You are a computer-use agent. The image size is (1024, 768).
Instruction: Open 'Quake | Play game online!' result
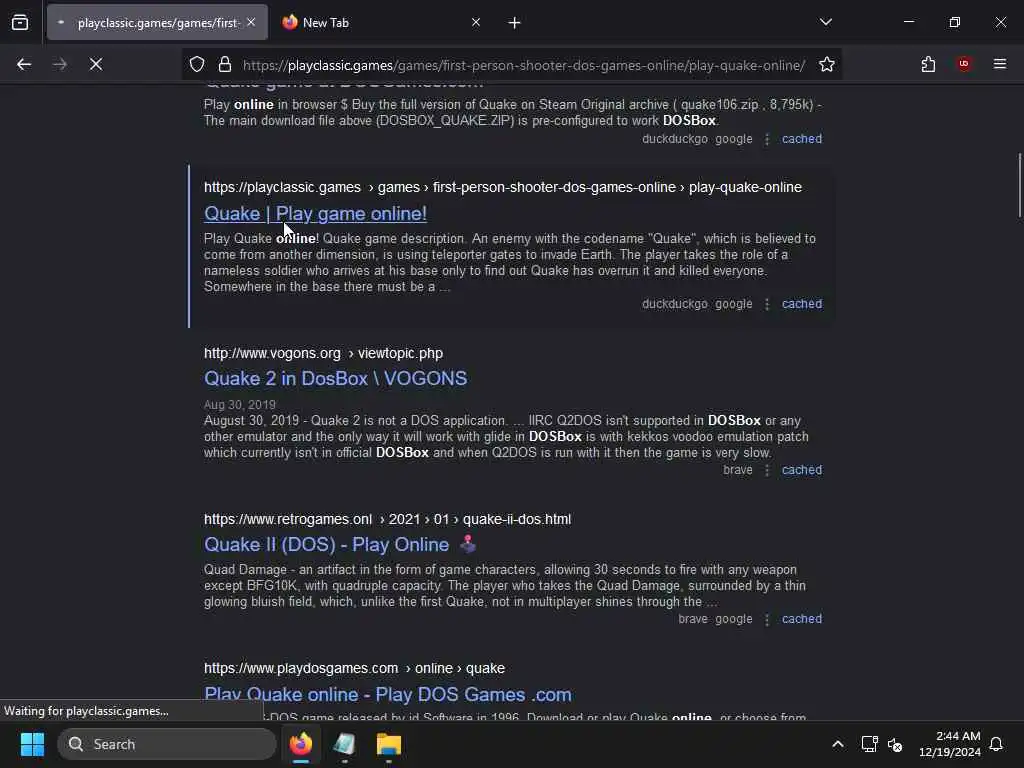click(x=315, y=214)
